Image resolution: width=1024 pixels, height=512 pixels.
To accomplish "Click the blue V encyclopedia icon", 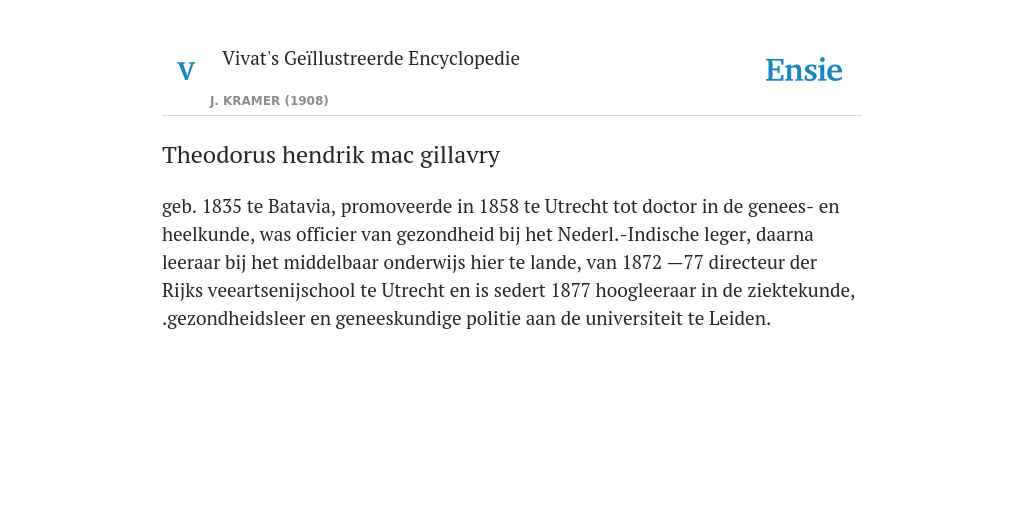I will (x=186, y=71).
